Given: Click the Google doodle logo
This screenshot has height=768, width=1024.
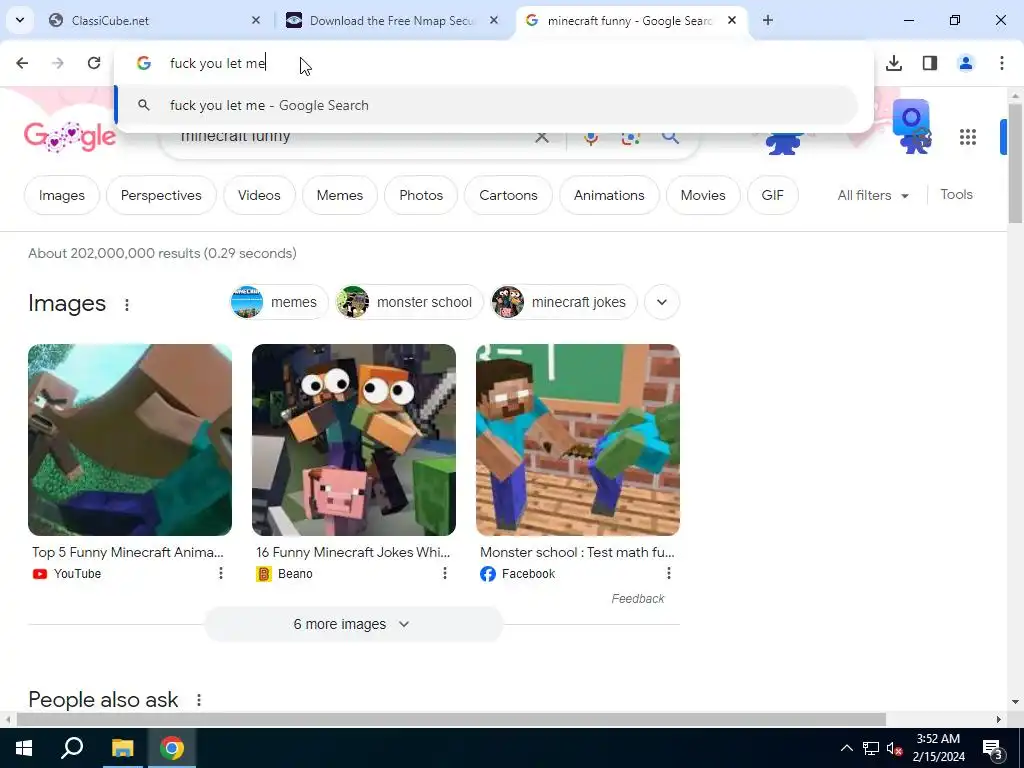Looking at the screenshot, I should pyautogui.click(x=69, y=136).
